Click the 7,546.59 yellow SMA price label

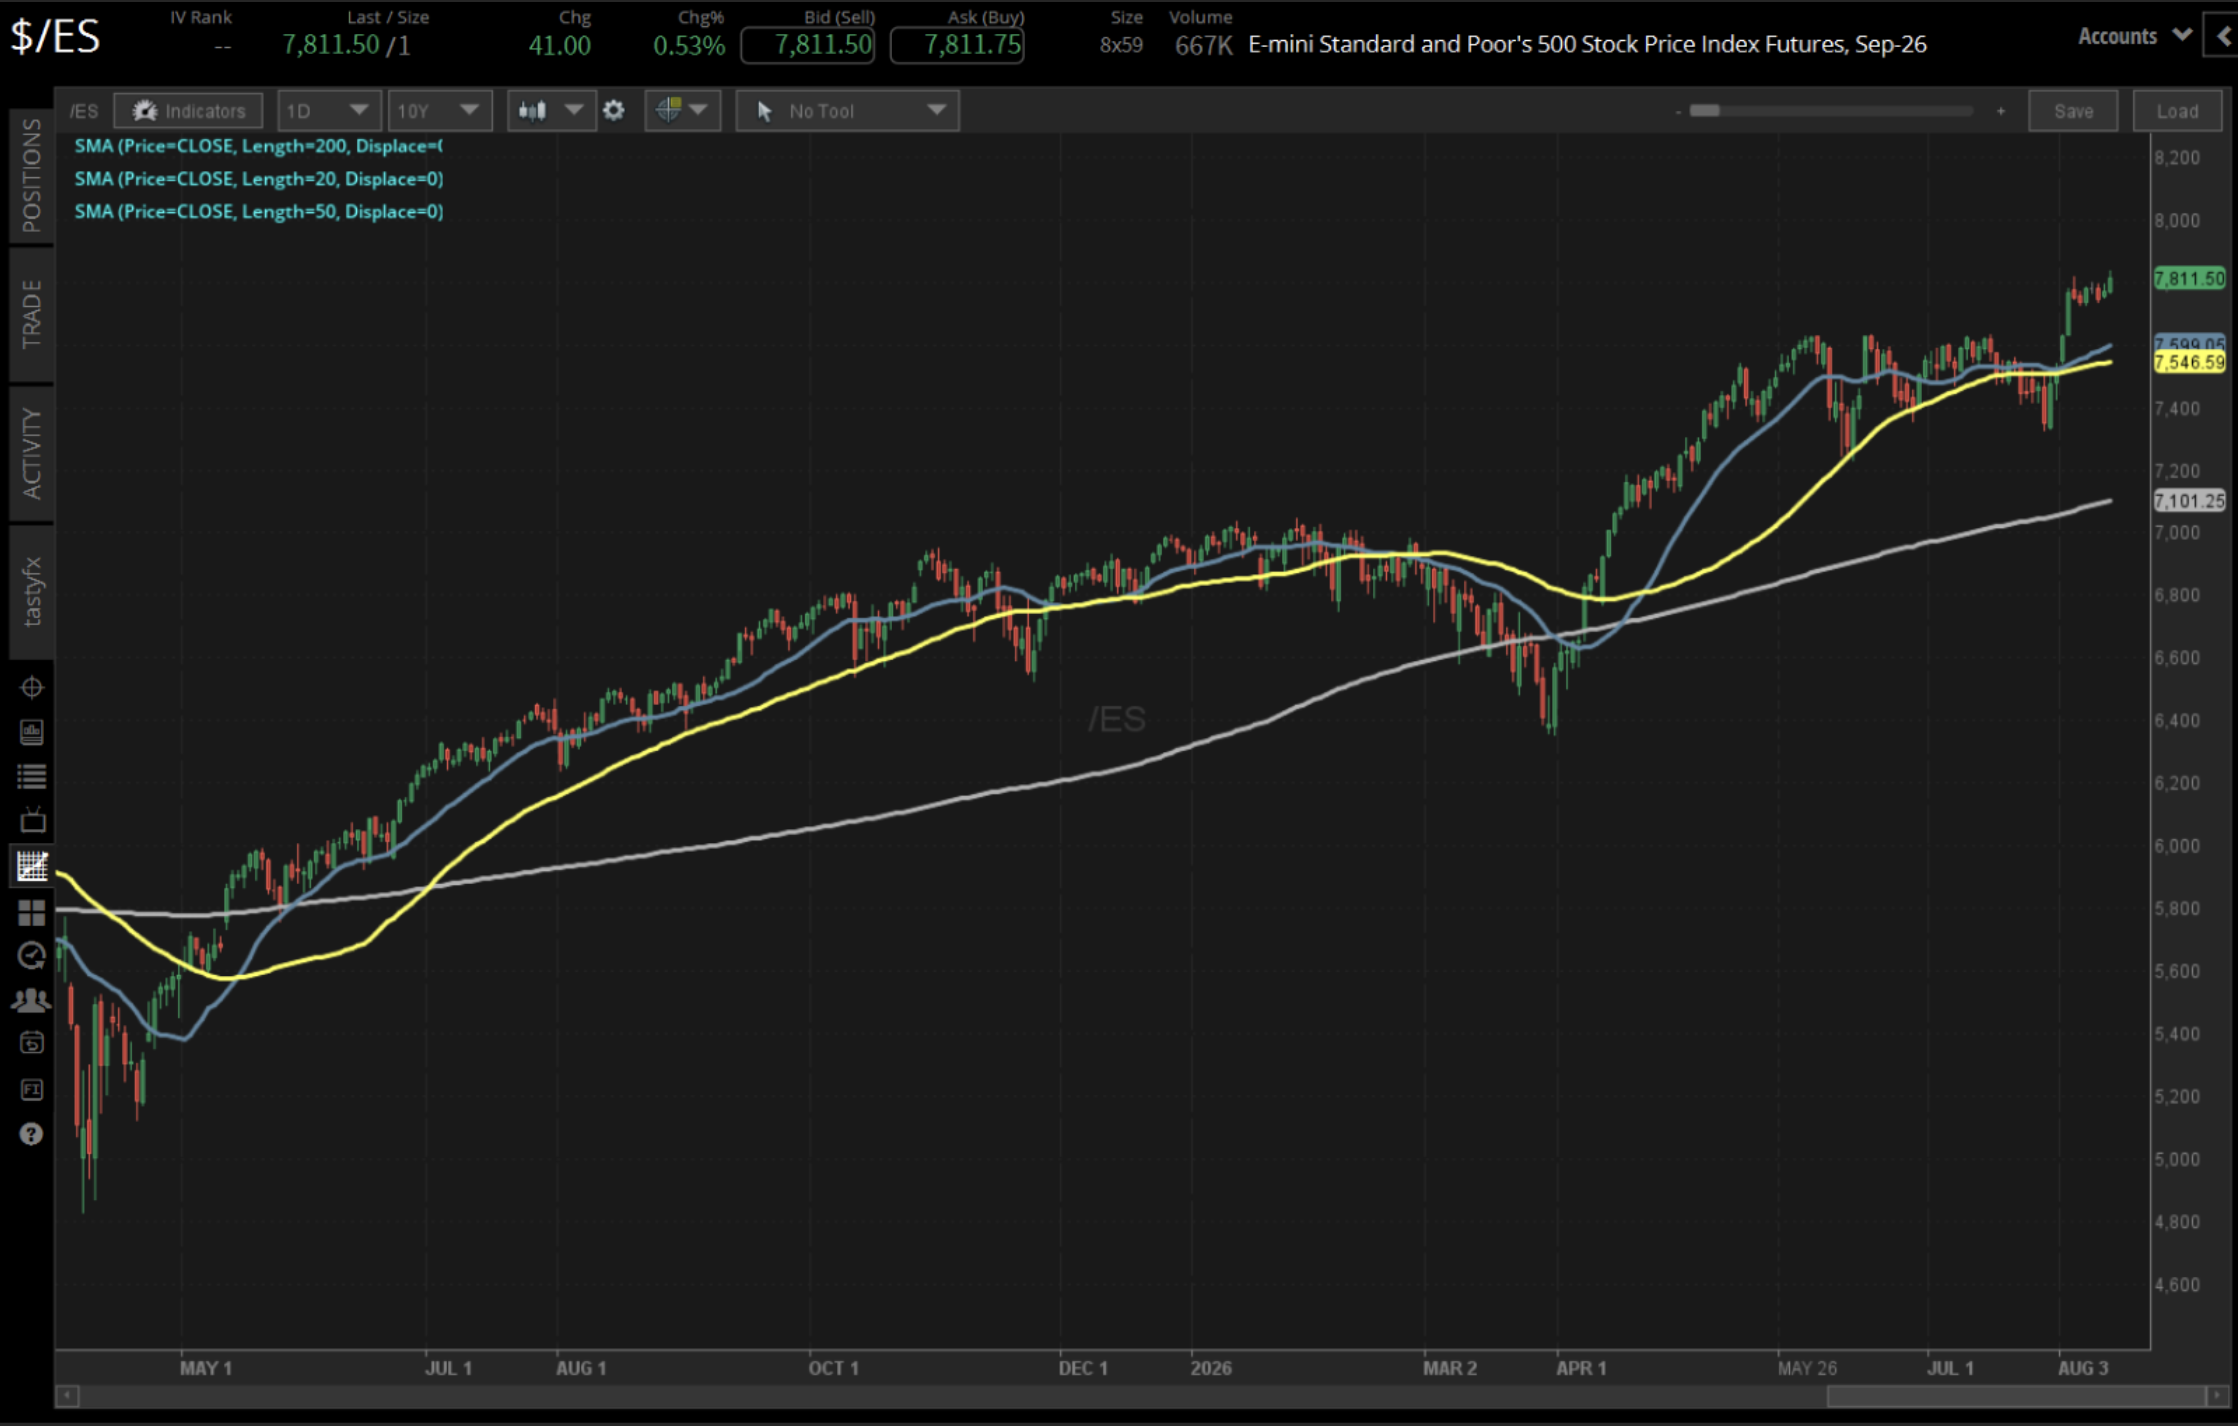[2190, 362]
